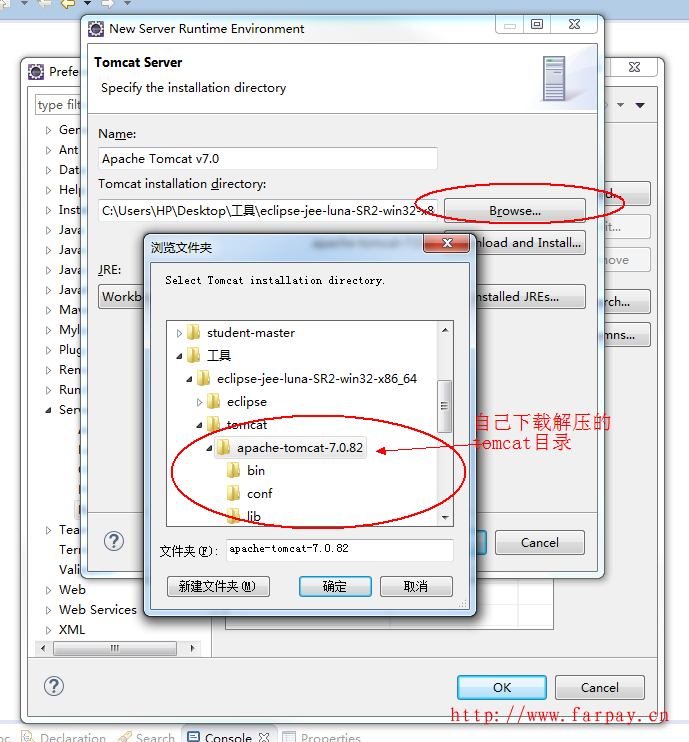
Task: Collapse the apache-tomcat-7.0.82 folder
Action: [209, 448]
